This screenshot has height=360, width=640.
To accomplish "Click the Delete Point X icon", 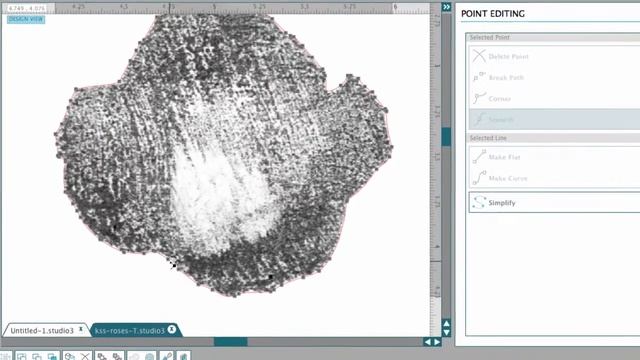I will pos(479,56).
